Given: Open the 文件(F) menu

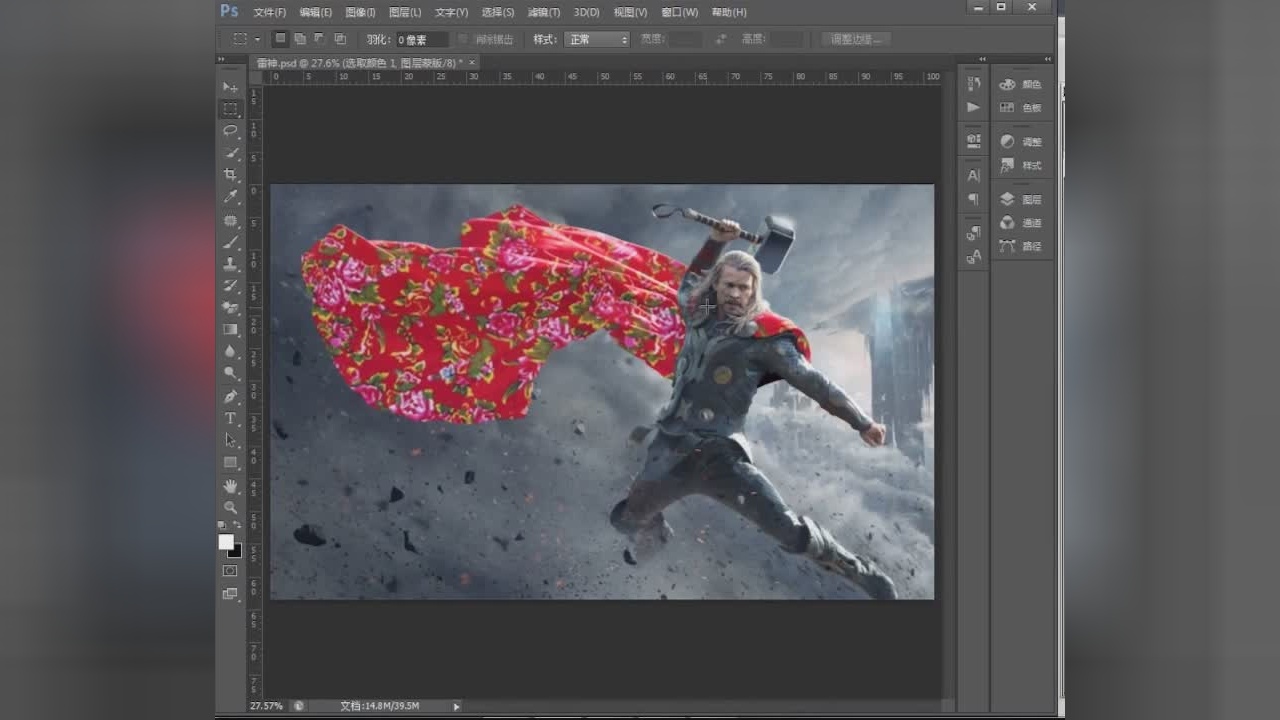Looking at the screenshot, I should tap(269, 12).
